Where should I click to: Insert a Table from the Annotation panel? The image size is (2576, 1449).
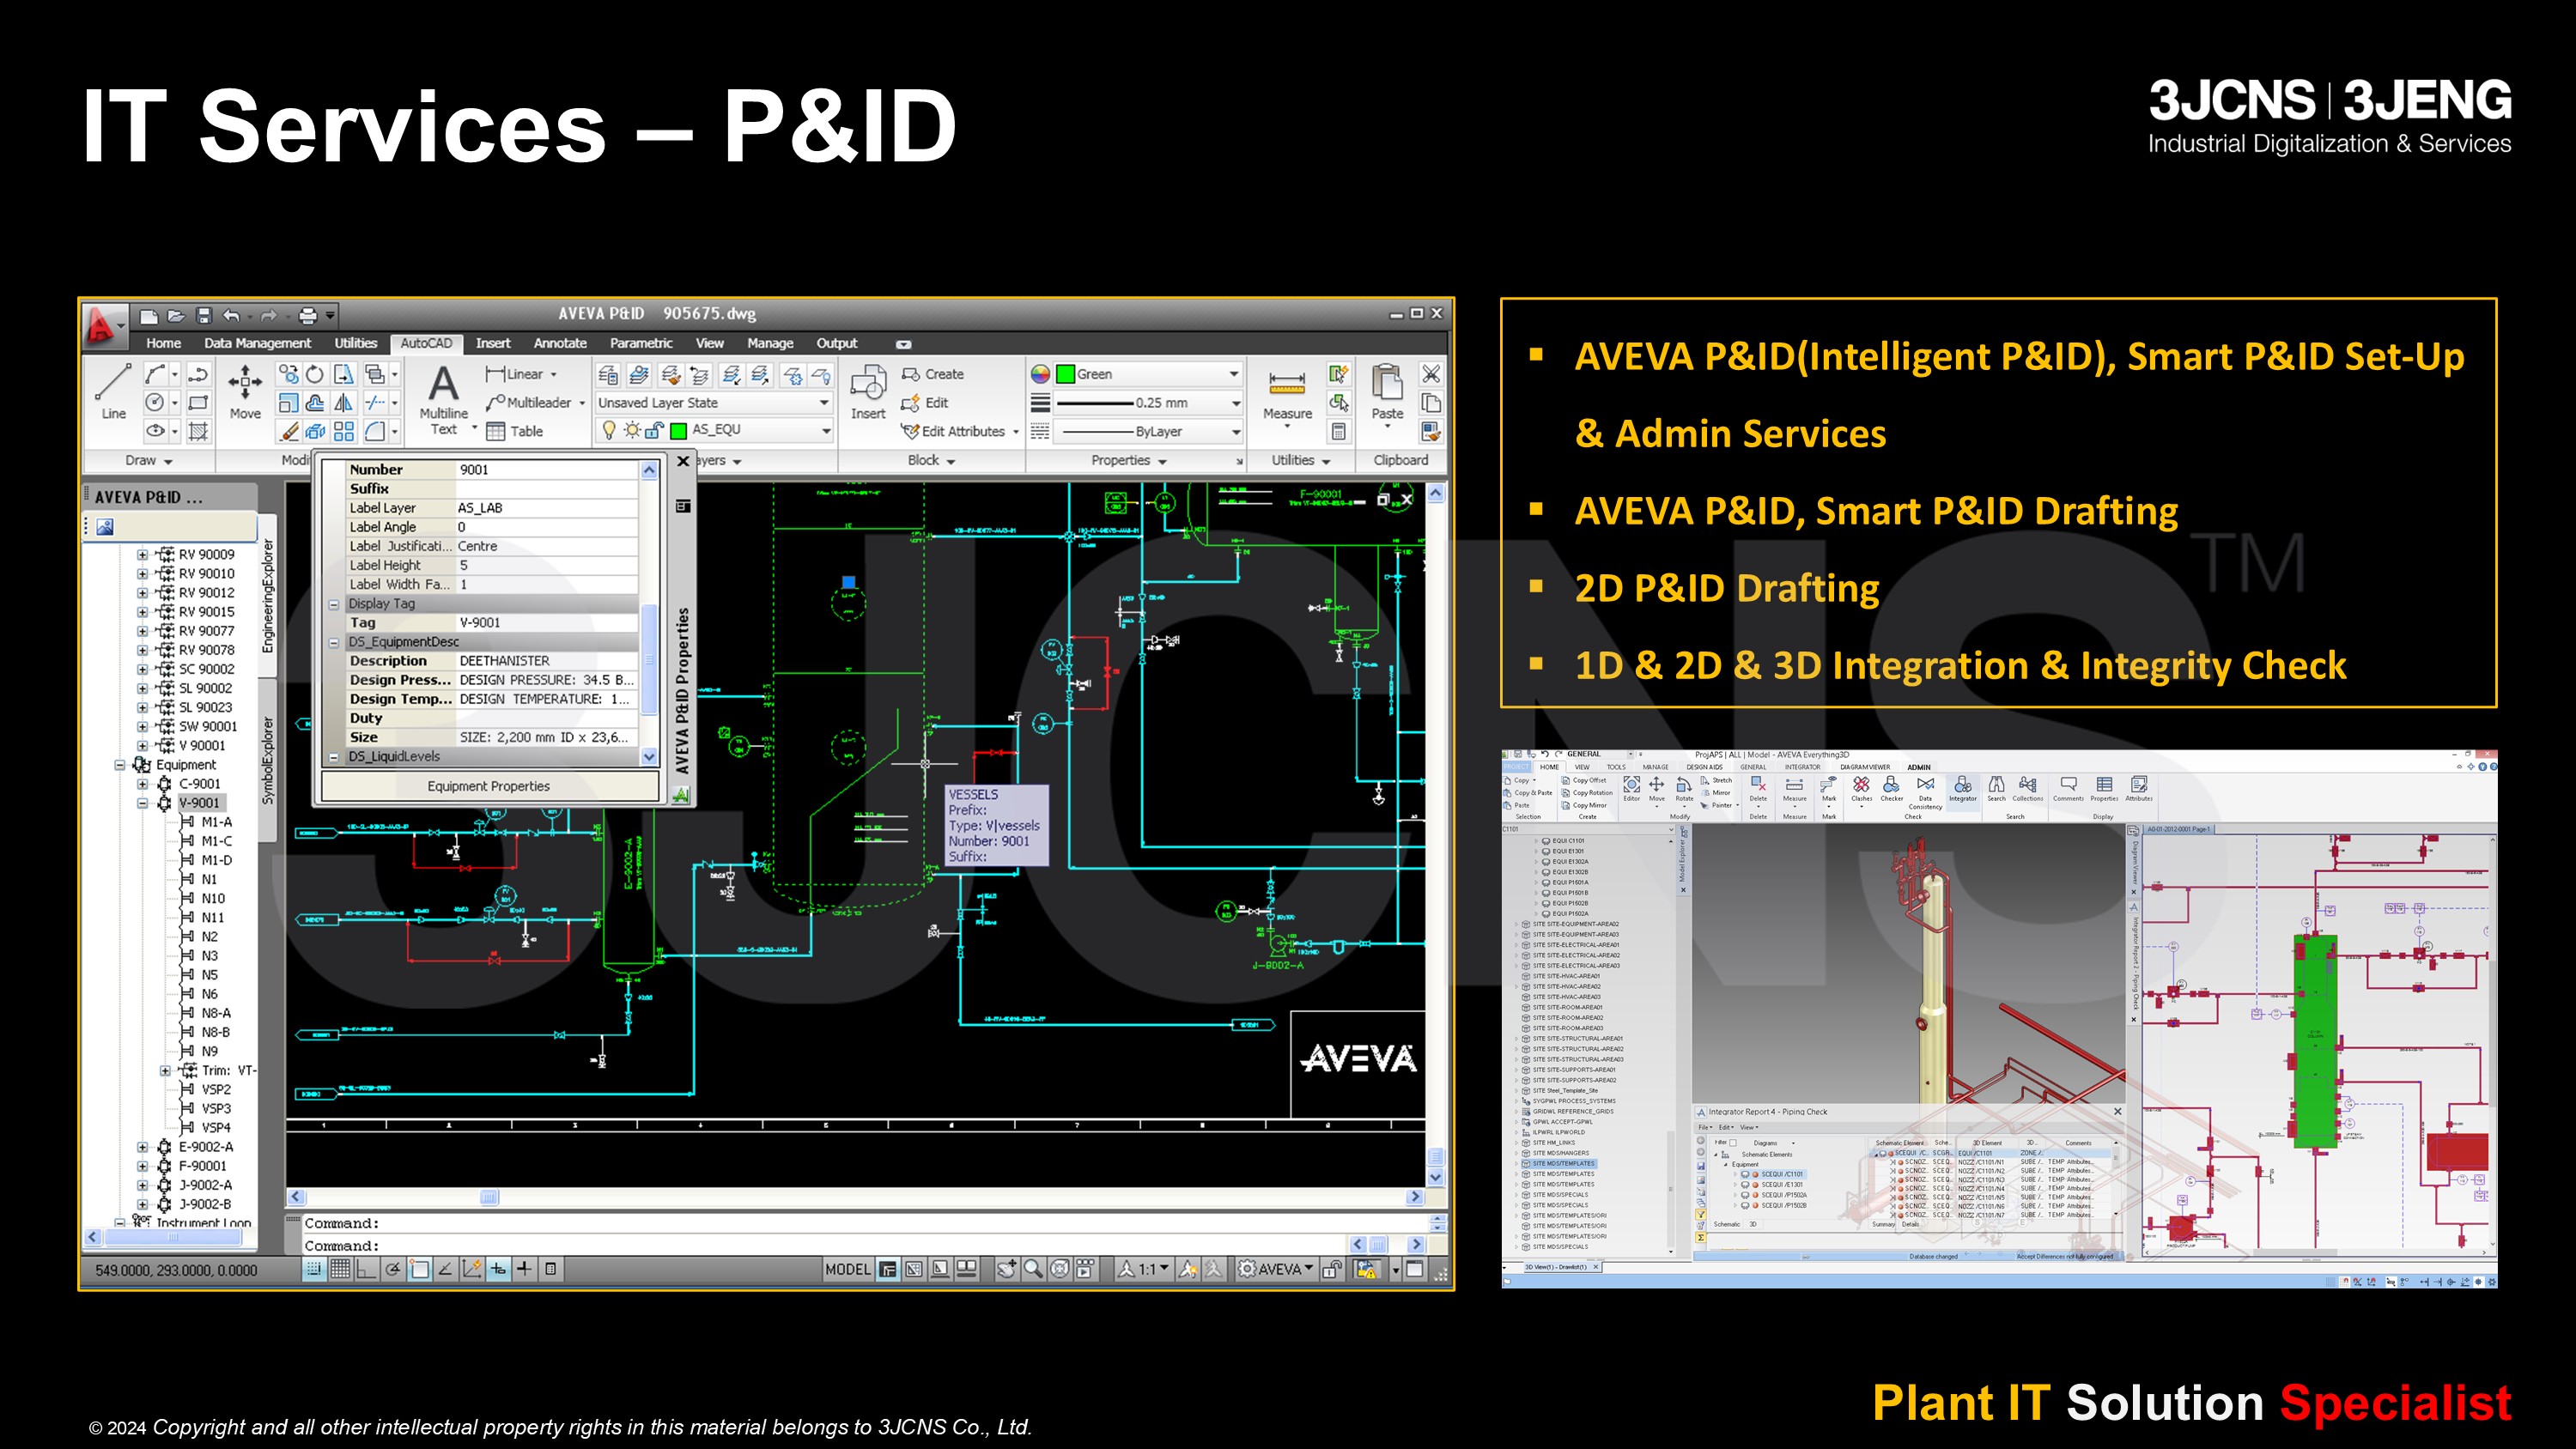(515, 431)
